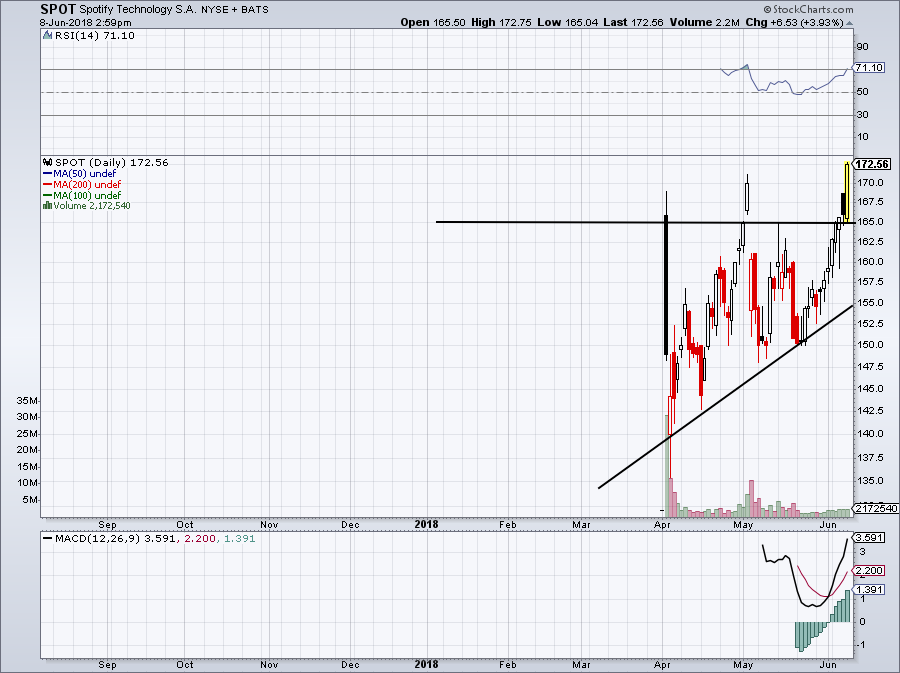
Task: Click the volume bars legend icon
Action: 48,205
